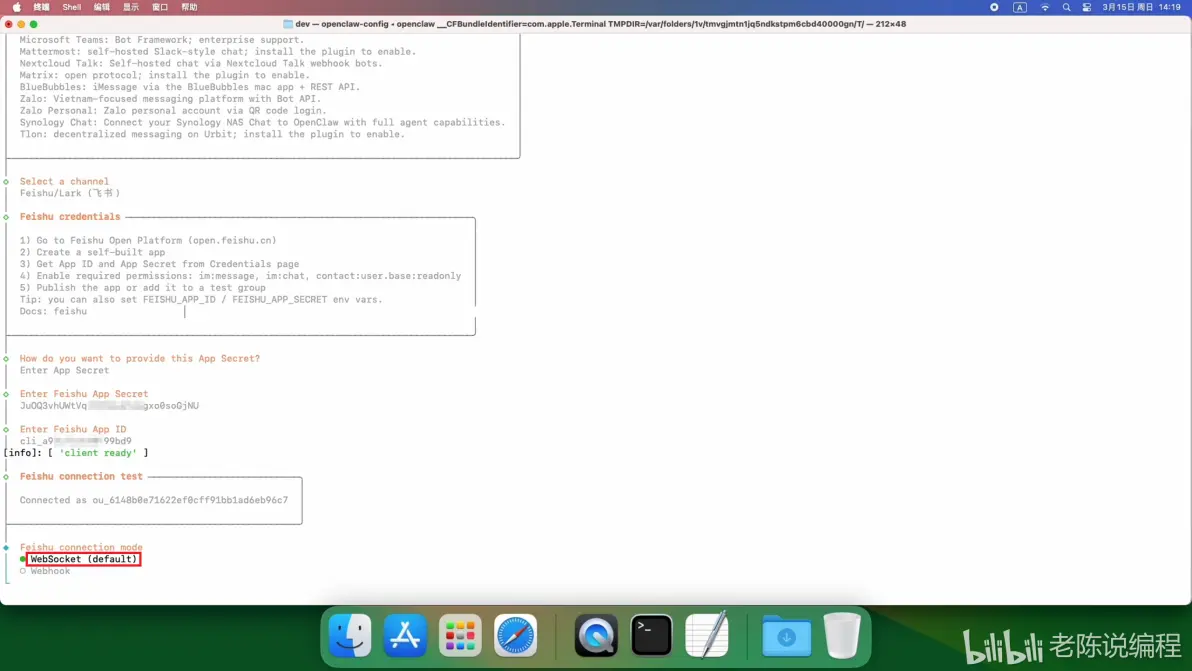Open Terminal from the Dock
The height and width of the screenshot is (671, 1192).
pyautogui.click(x=651, y=635)
